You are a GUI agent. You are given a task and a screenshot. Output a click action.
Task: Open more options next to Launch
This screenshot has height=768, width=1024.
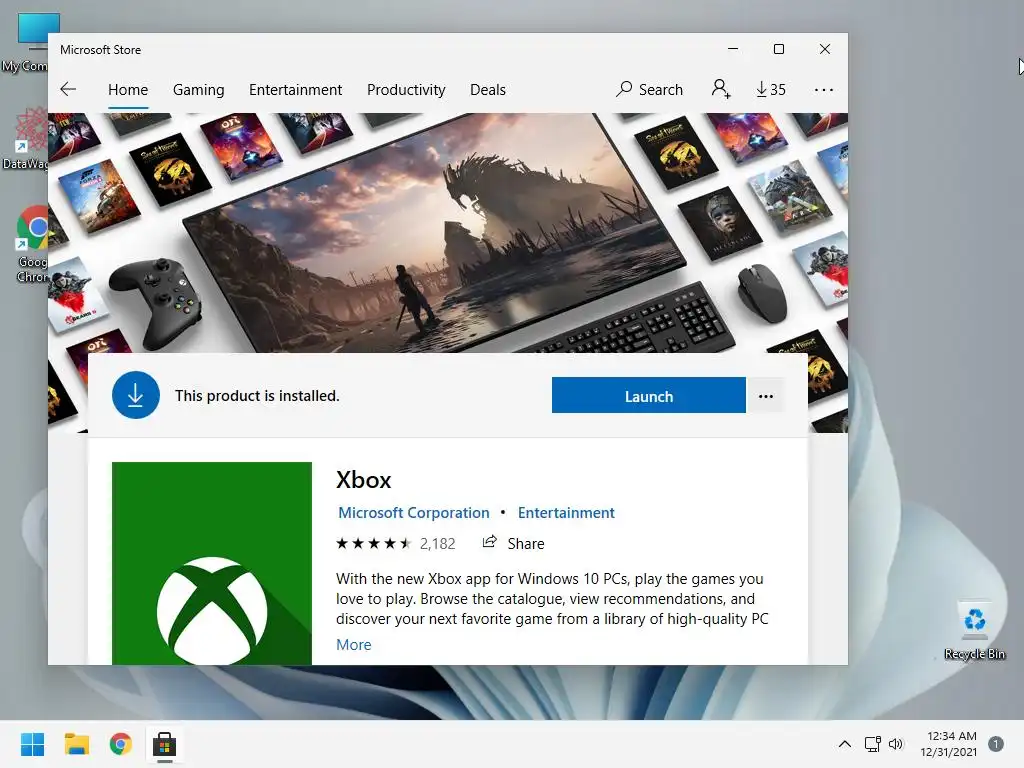coord(765,396)
